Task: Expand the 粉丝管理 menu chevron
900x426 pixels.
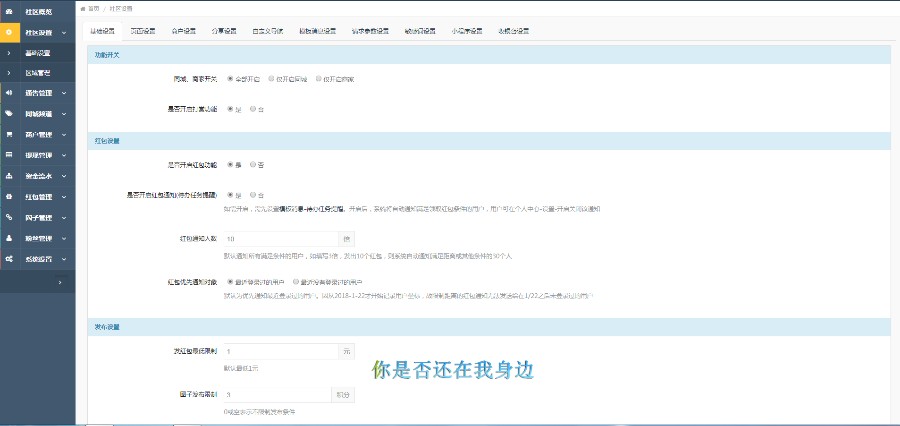Action: [x=64, y=238]
